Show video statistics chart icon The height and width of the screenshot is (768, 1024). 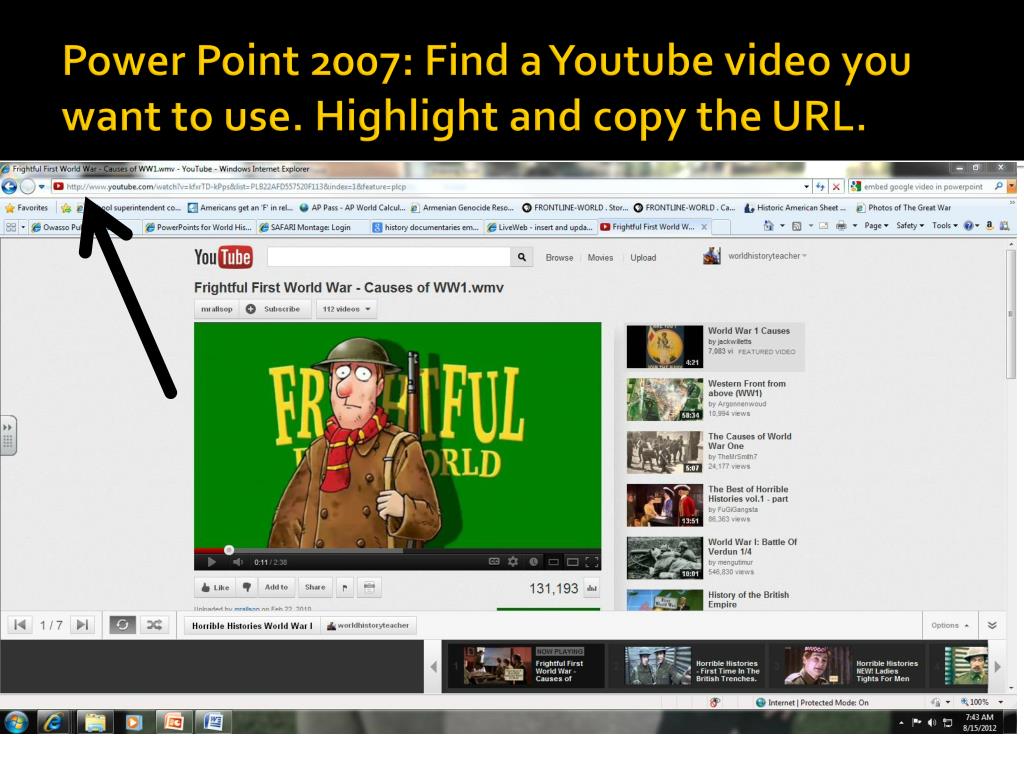click(x=592, y=588)
